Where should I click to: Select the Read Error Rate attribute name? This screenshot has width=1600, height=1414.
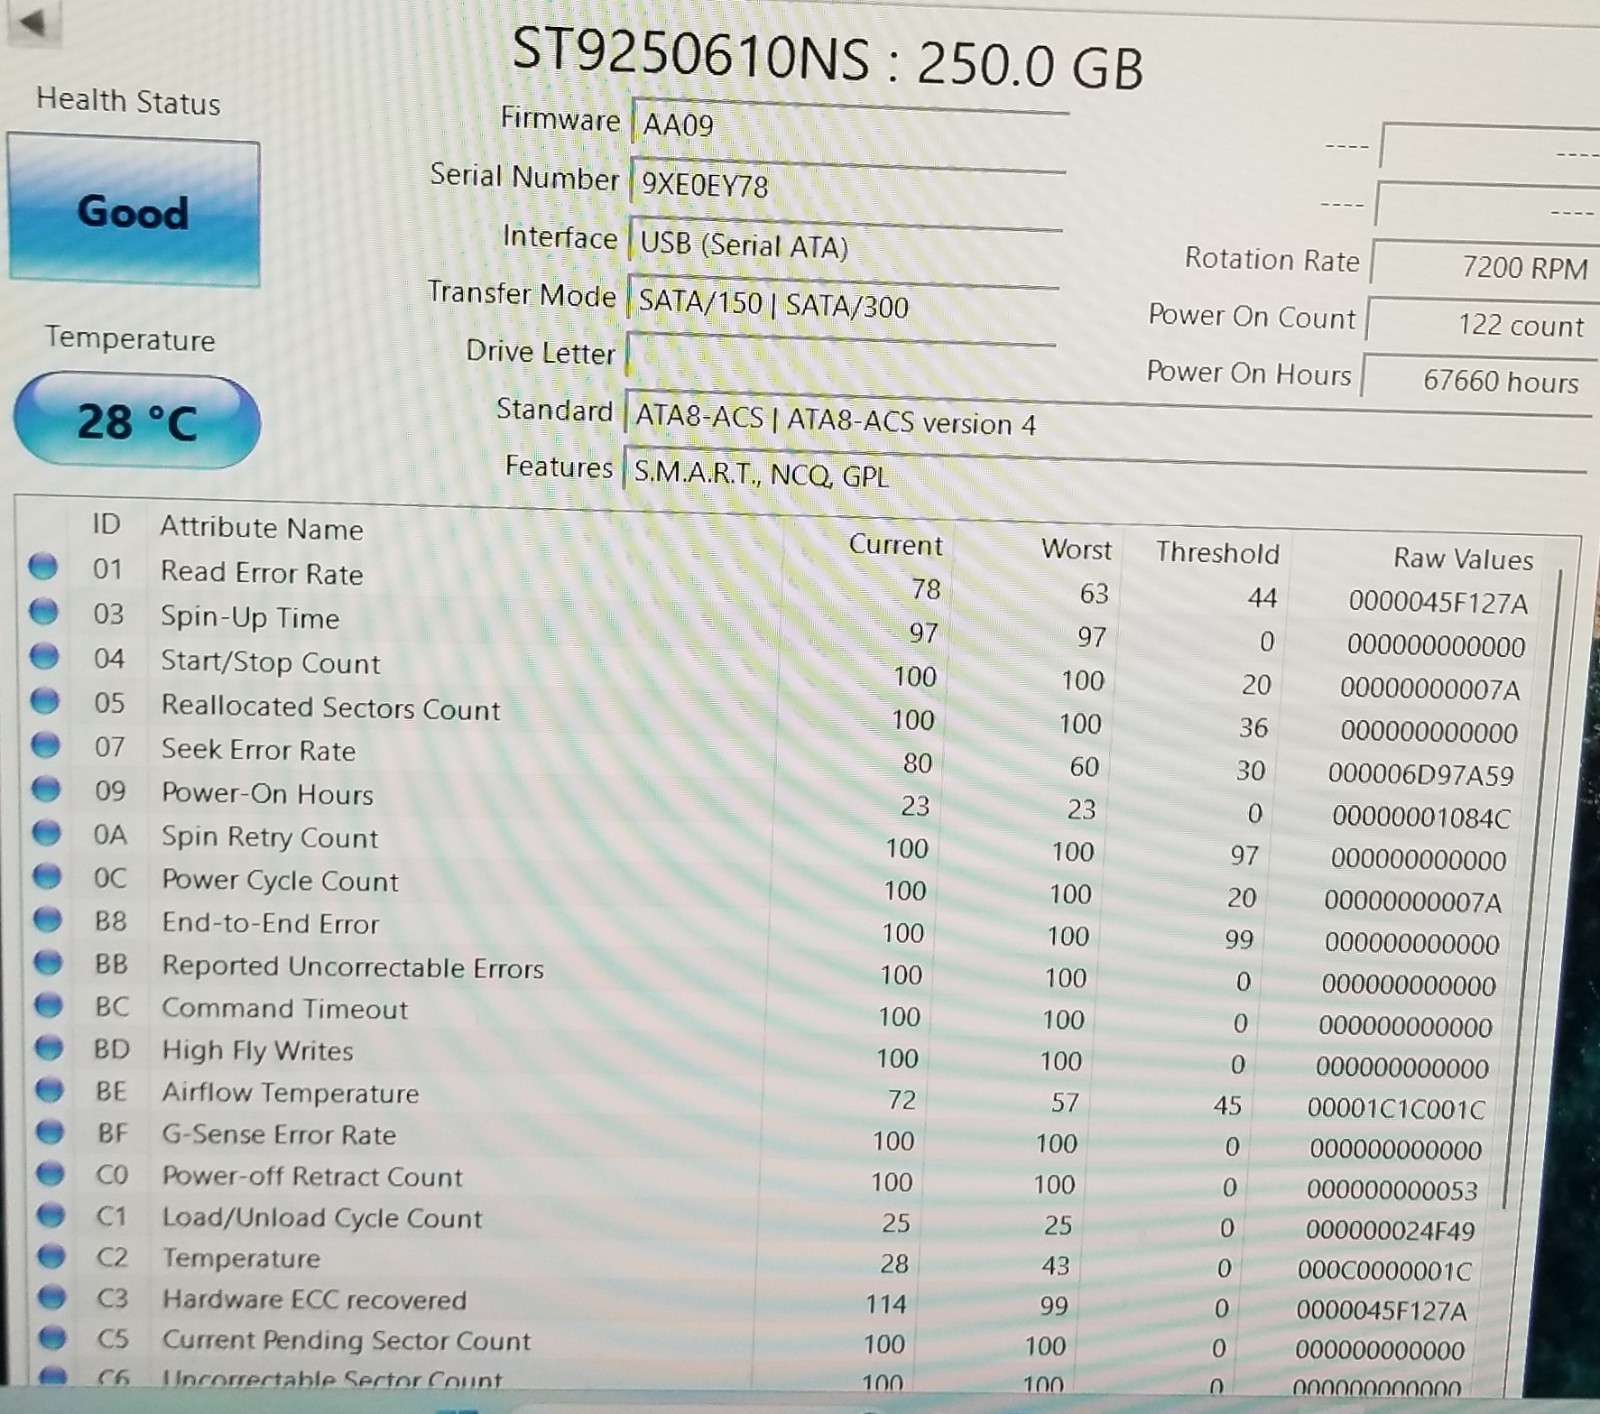pos(262,573)
